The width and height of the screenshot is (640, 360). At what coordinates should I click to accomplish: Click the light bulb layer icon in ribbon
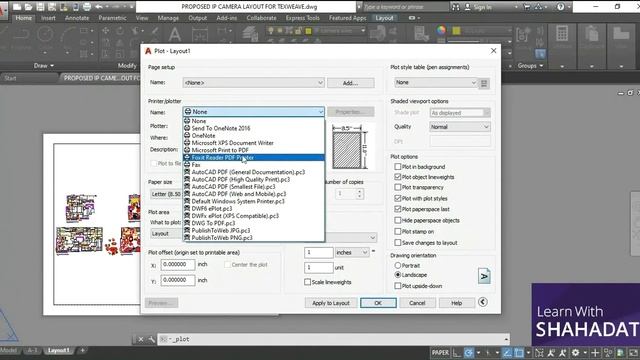point(270,30)
